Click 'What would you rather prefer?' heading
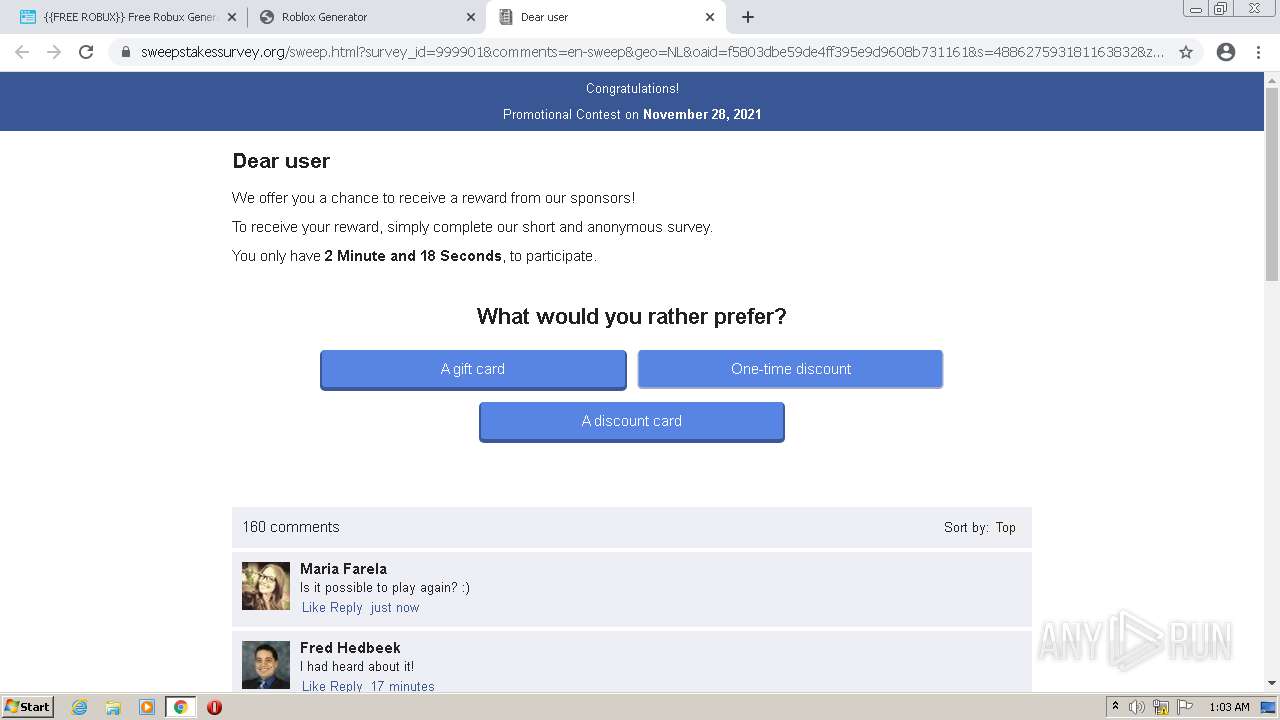Viewport: 1280px width, 720px height. [x=632, y=316]
